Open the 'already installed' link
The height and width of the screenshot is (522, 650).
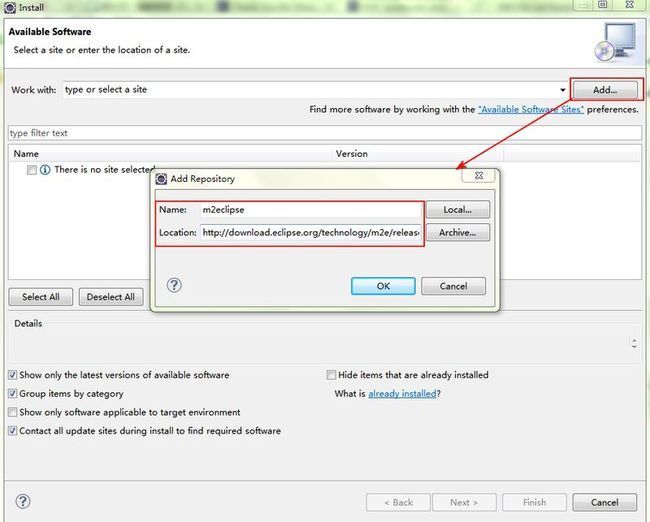tap(402, 393)
